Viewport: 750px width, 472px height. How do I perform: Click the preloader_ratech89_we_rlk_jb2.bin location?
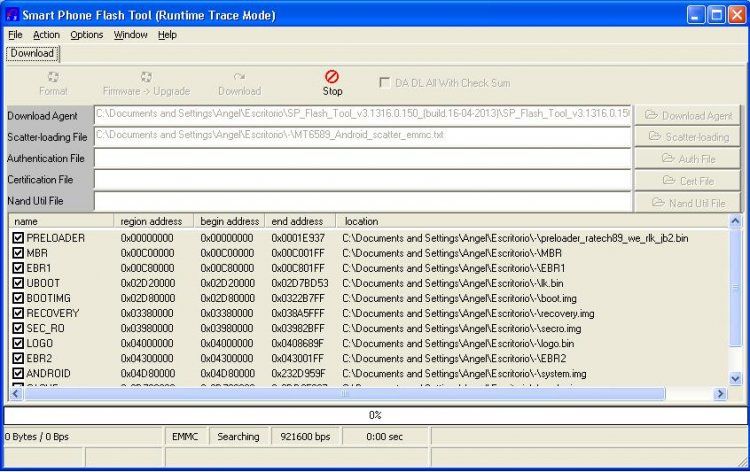[x=515, y=238]
